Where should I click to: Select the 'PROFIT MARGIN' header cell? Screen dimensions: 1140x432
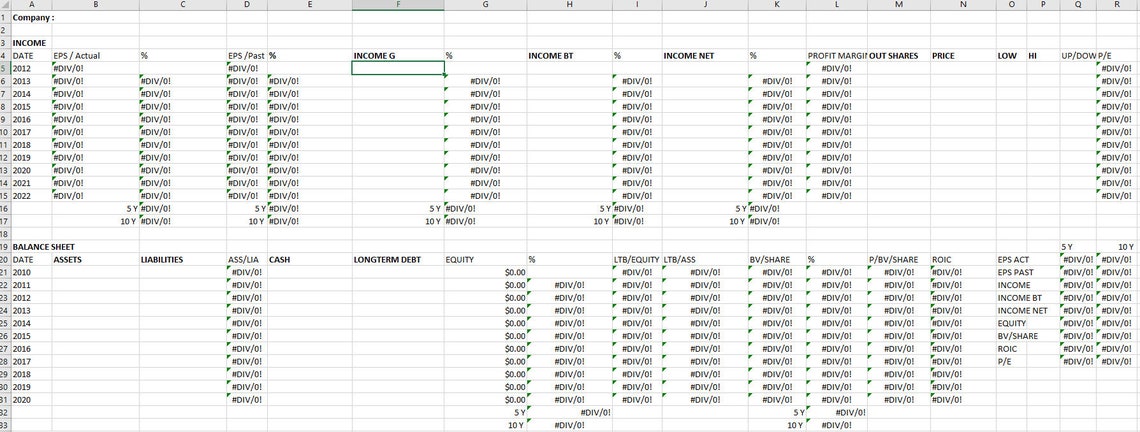tap(836, 55)
